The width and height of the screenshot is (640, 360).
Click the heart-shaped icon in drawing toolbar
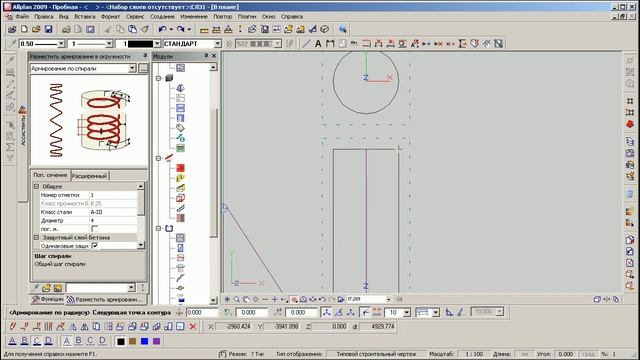click(x=474, y=43)
